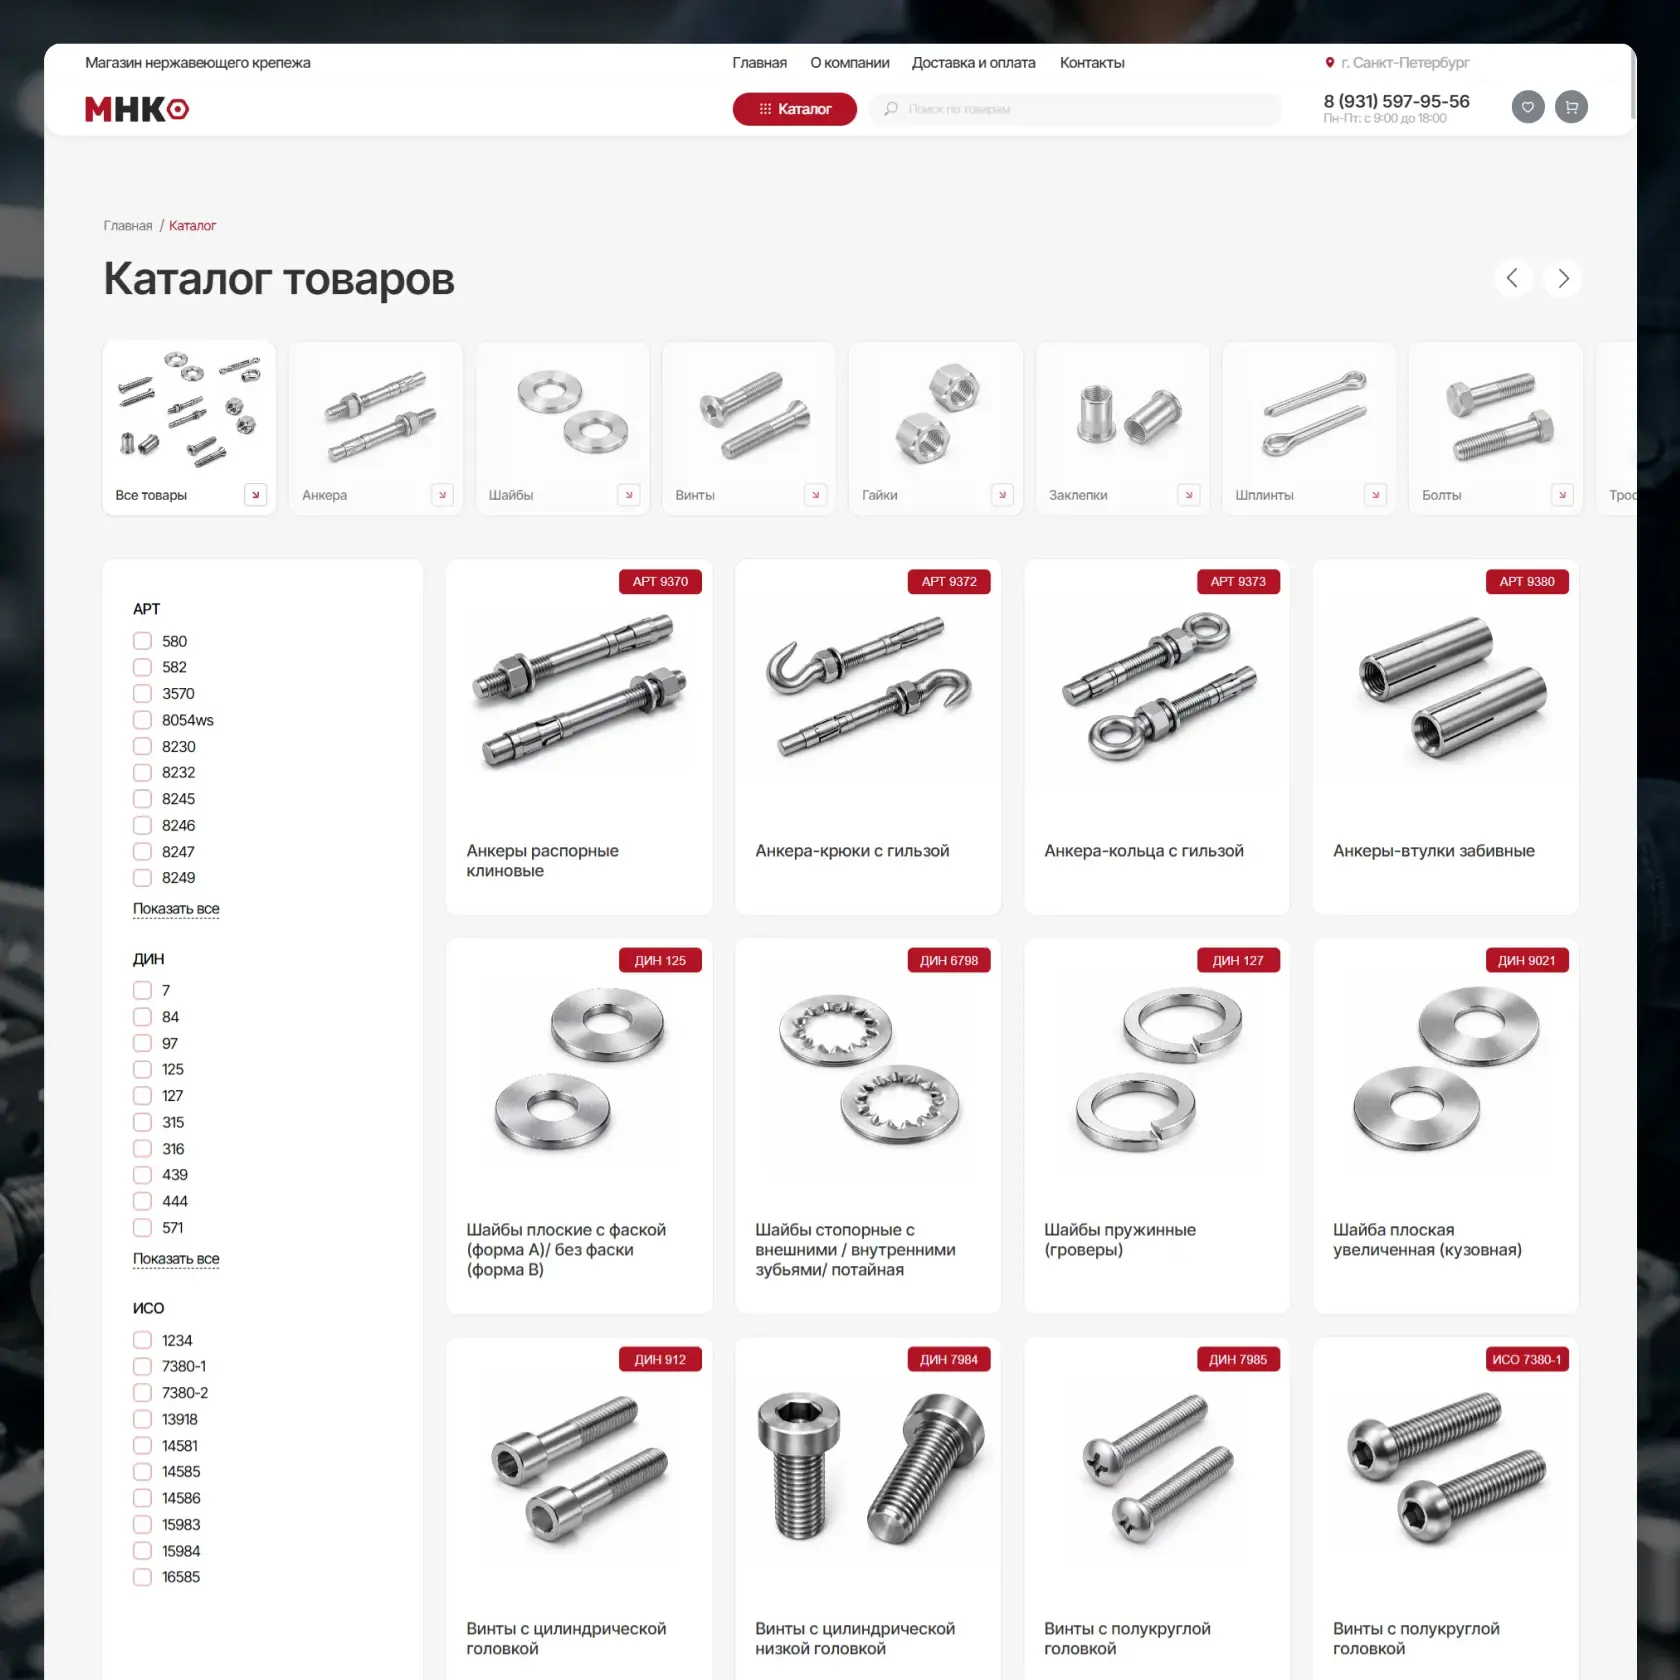Open the shopping cart icon
1680x1680 pixels.
point(1571,107)
